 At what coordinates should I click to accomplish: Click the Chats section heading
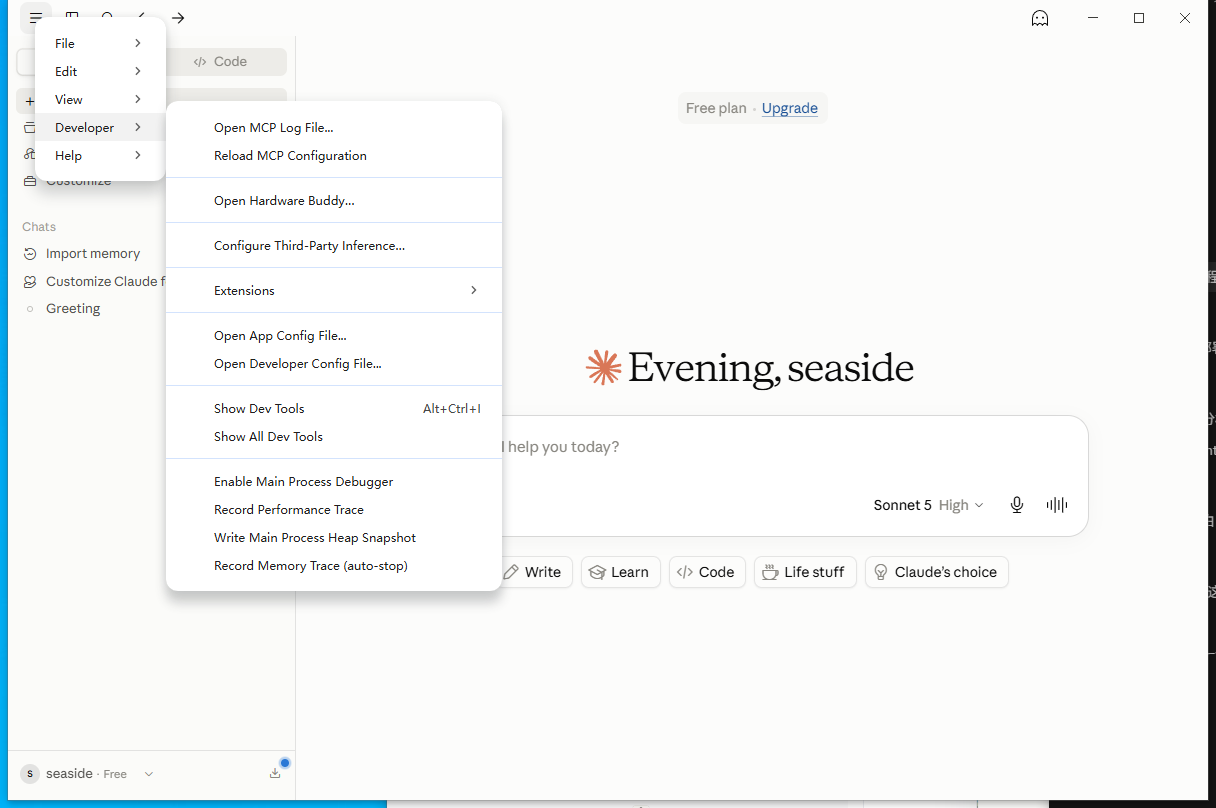(39, 227)
